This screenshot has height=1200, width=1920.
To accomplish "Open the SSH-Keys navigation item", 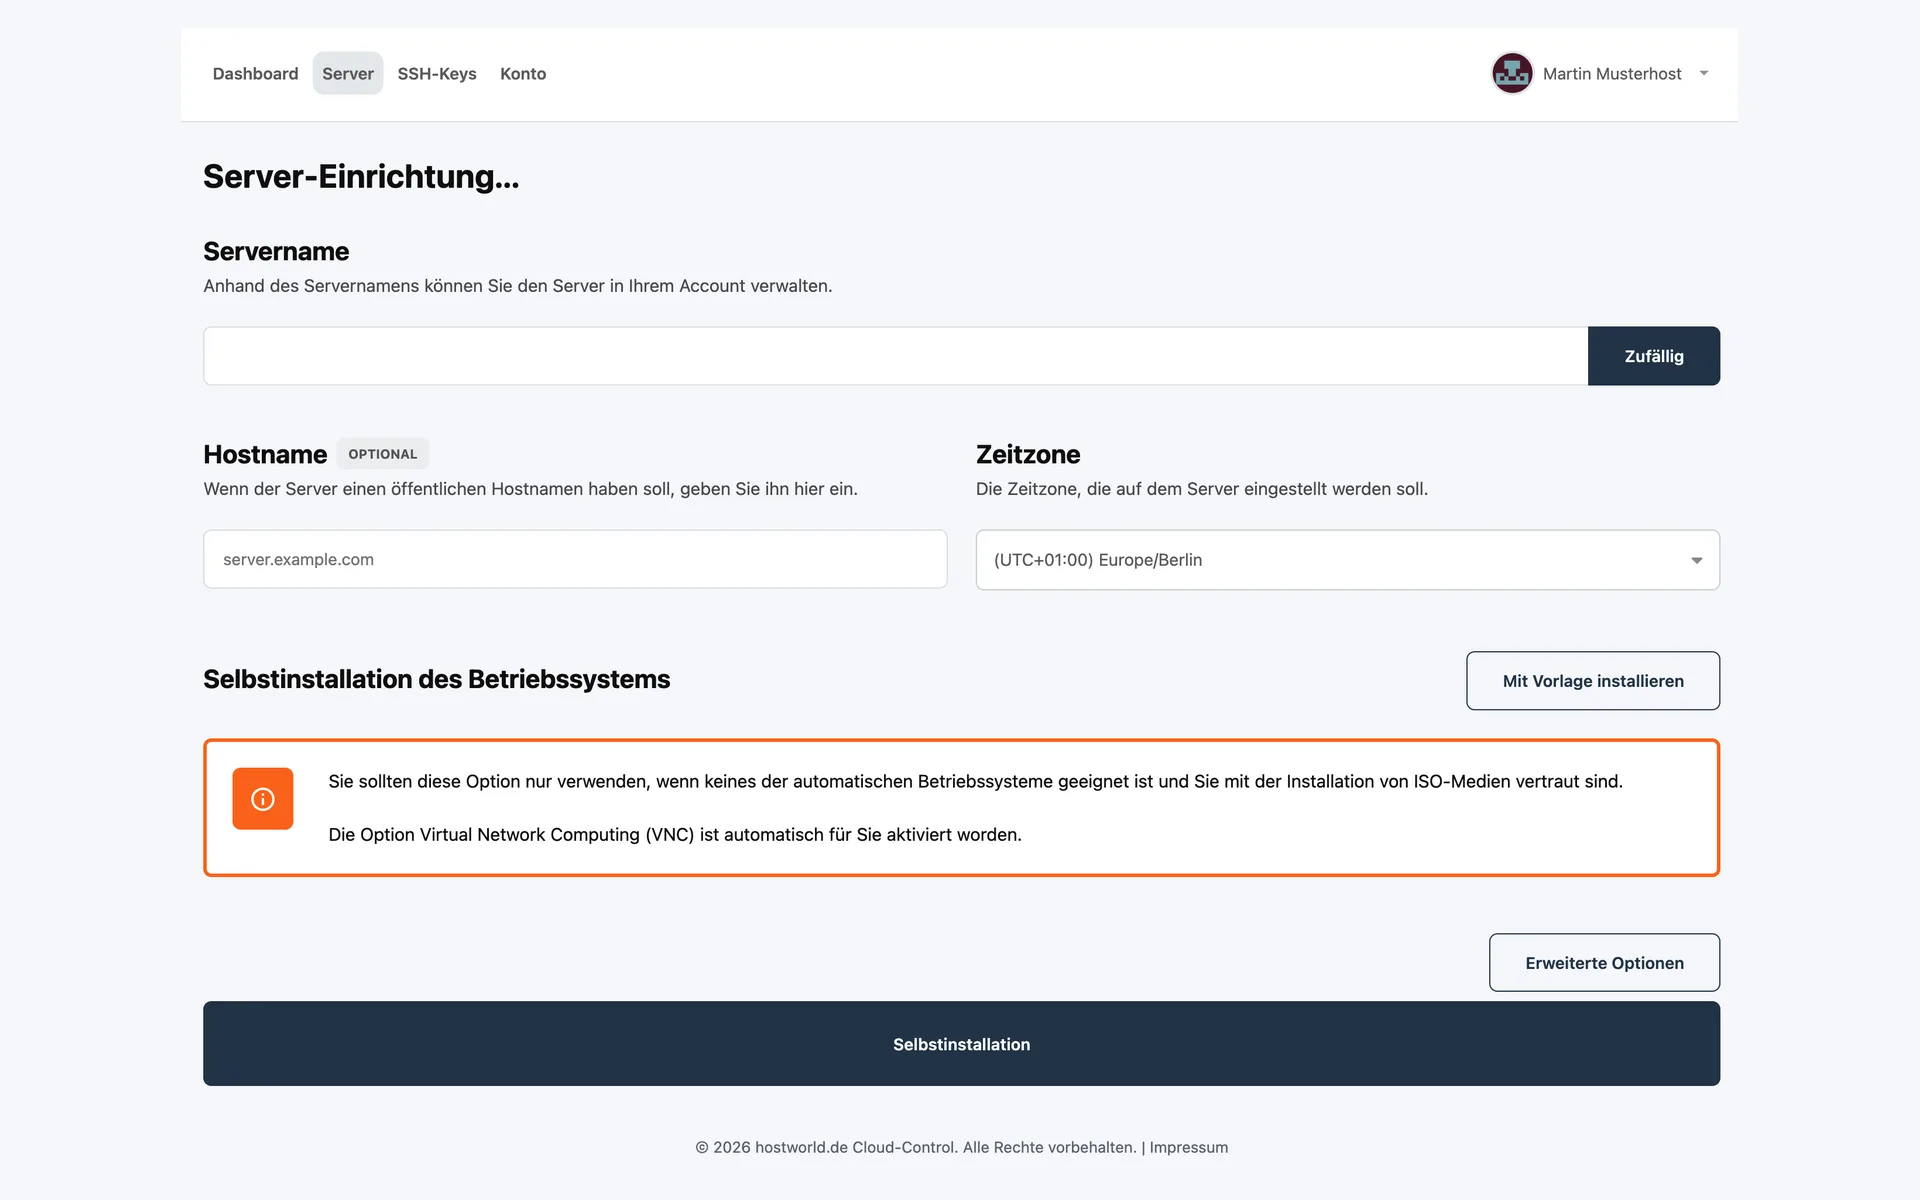I will [x=437, y=73].
